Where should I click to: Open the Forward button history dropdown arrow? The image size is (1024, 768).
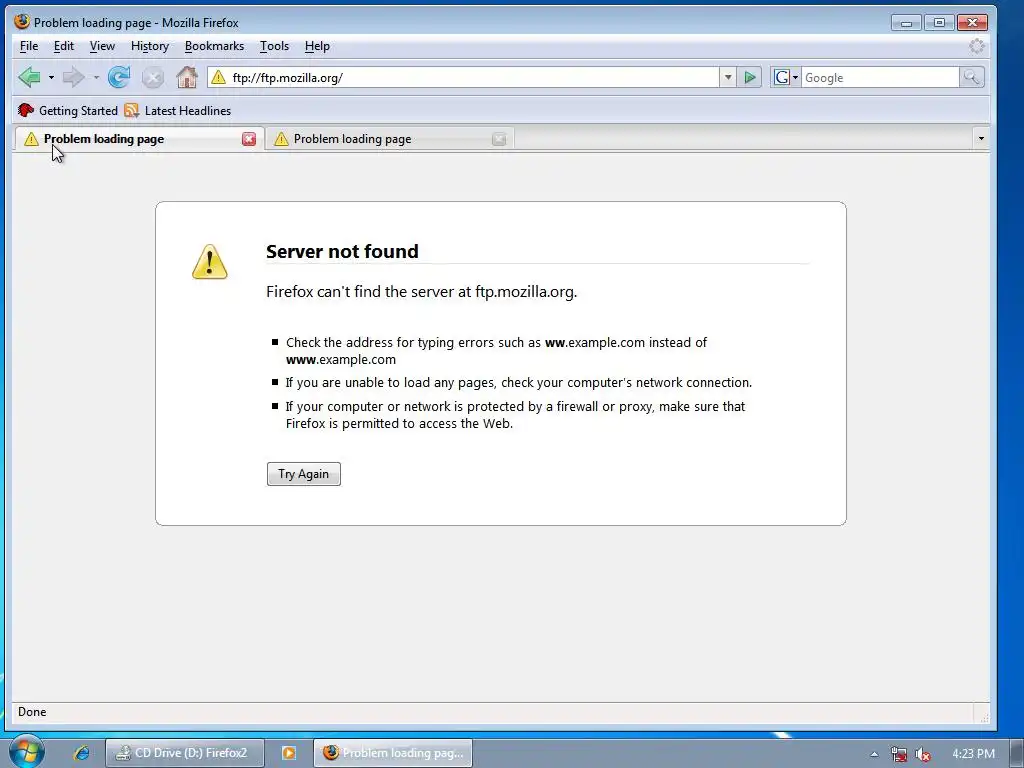pos(95,78)
